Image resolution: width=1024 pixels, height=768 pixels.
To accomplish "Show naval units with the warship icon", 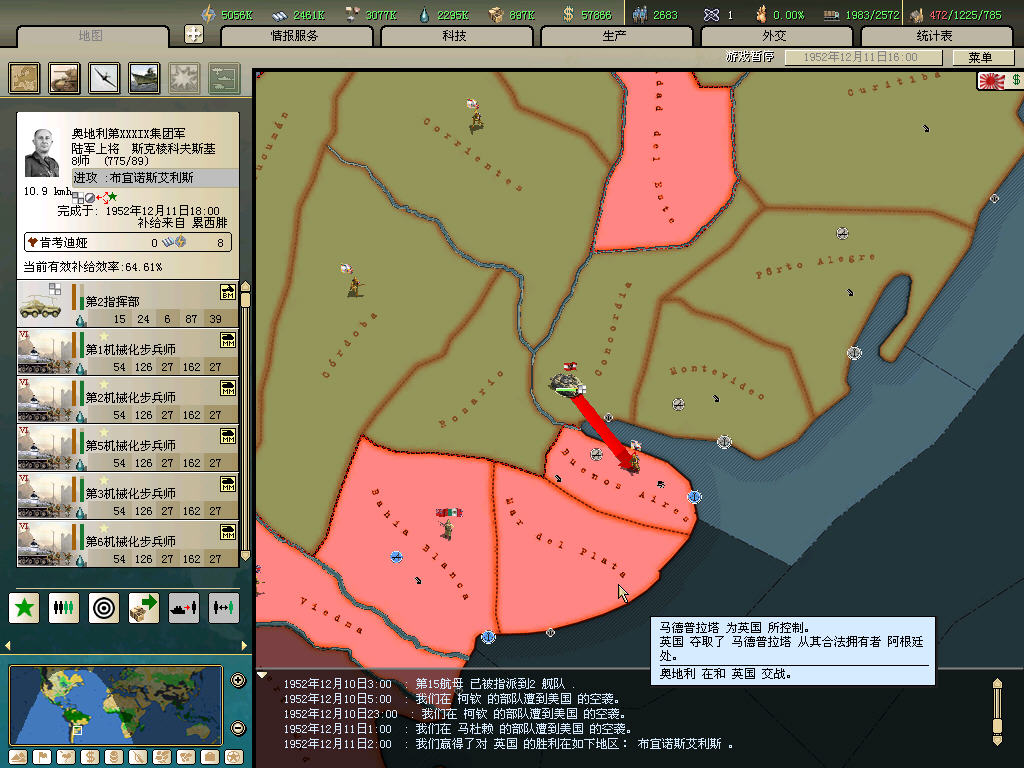I will coord(145,78).
